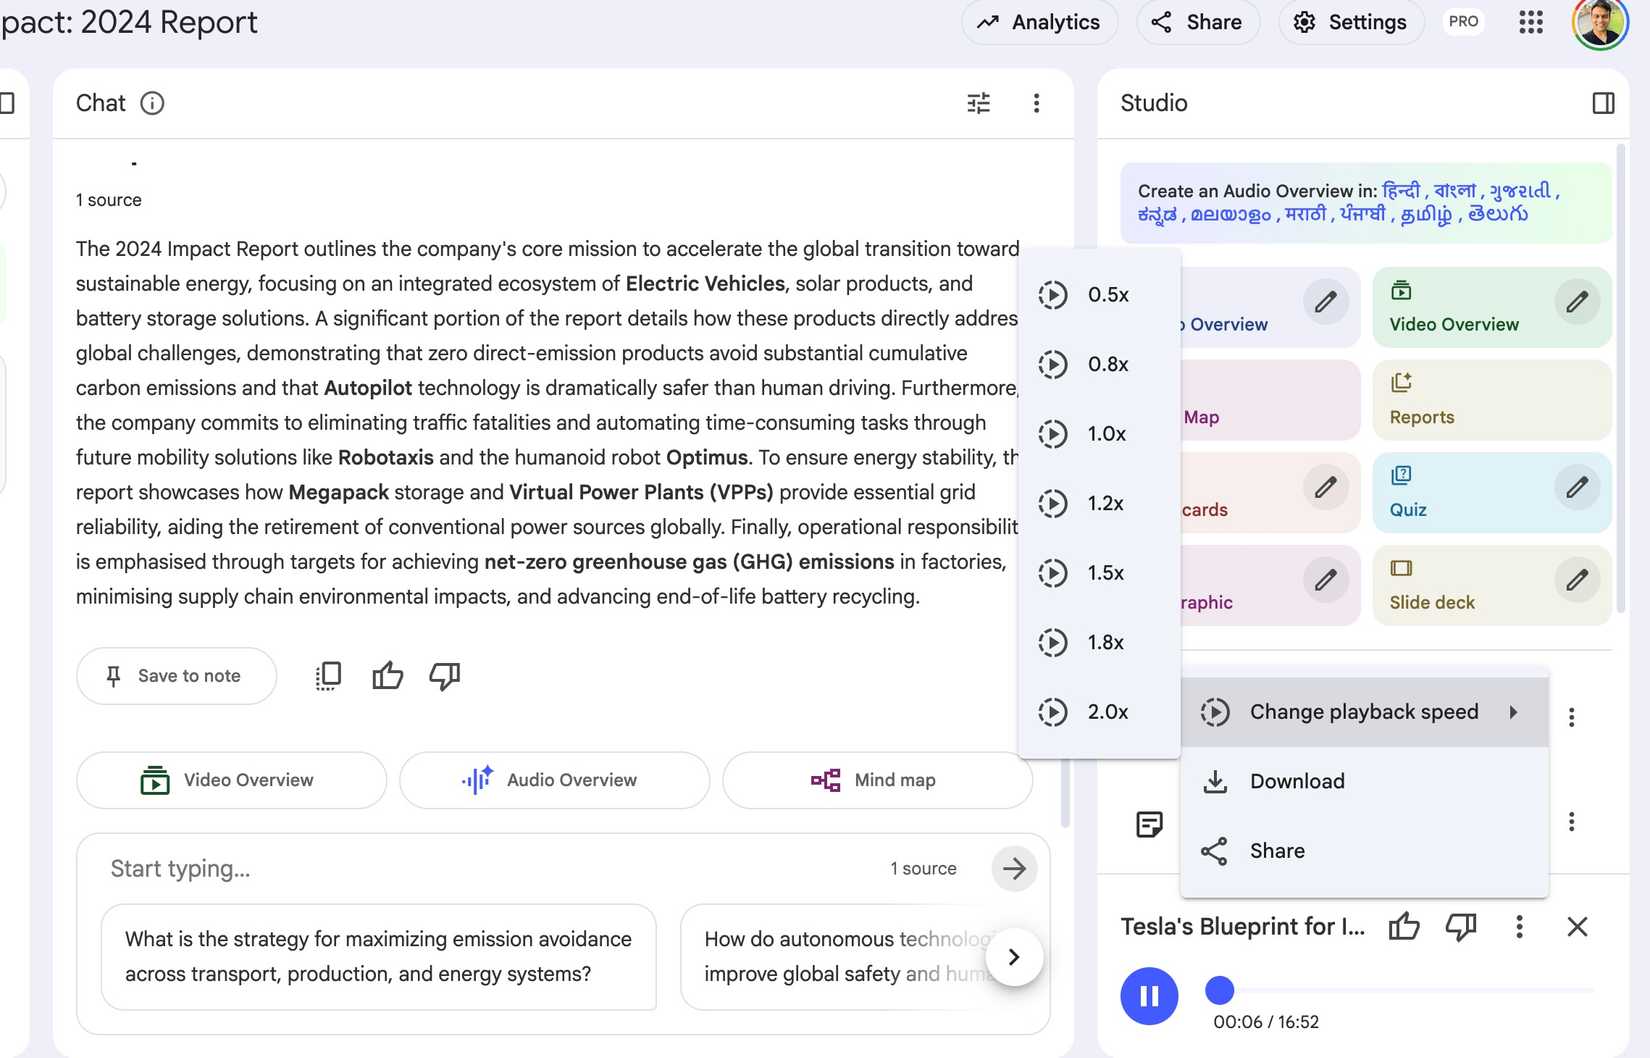Viewport: 1650px width, 1058px height.
Task: Click the thumbs down icon under chat response
Action: pos(444,676)
